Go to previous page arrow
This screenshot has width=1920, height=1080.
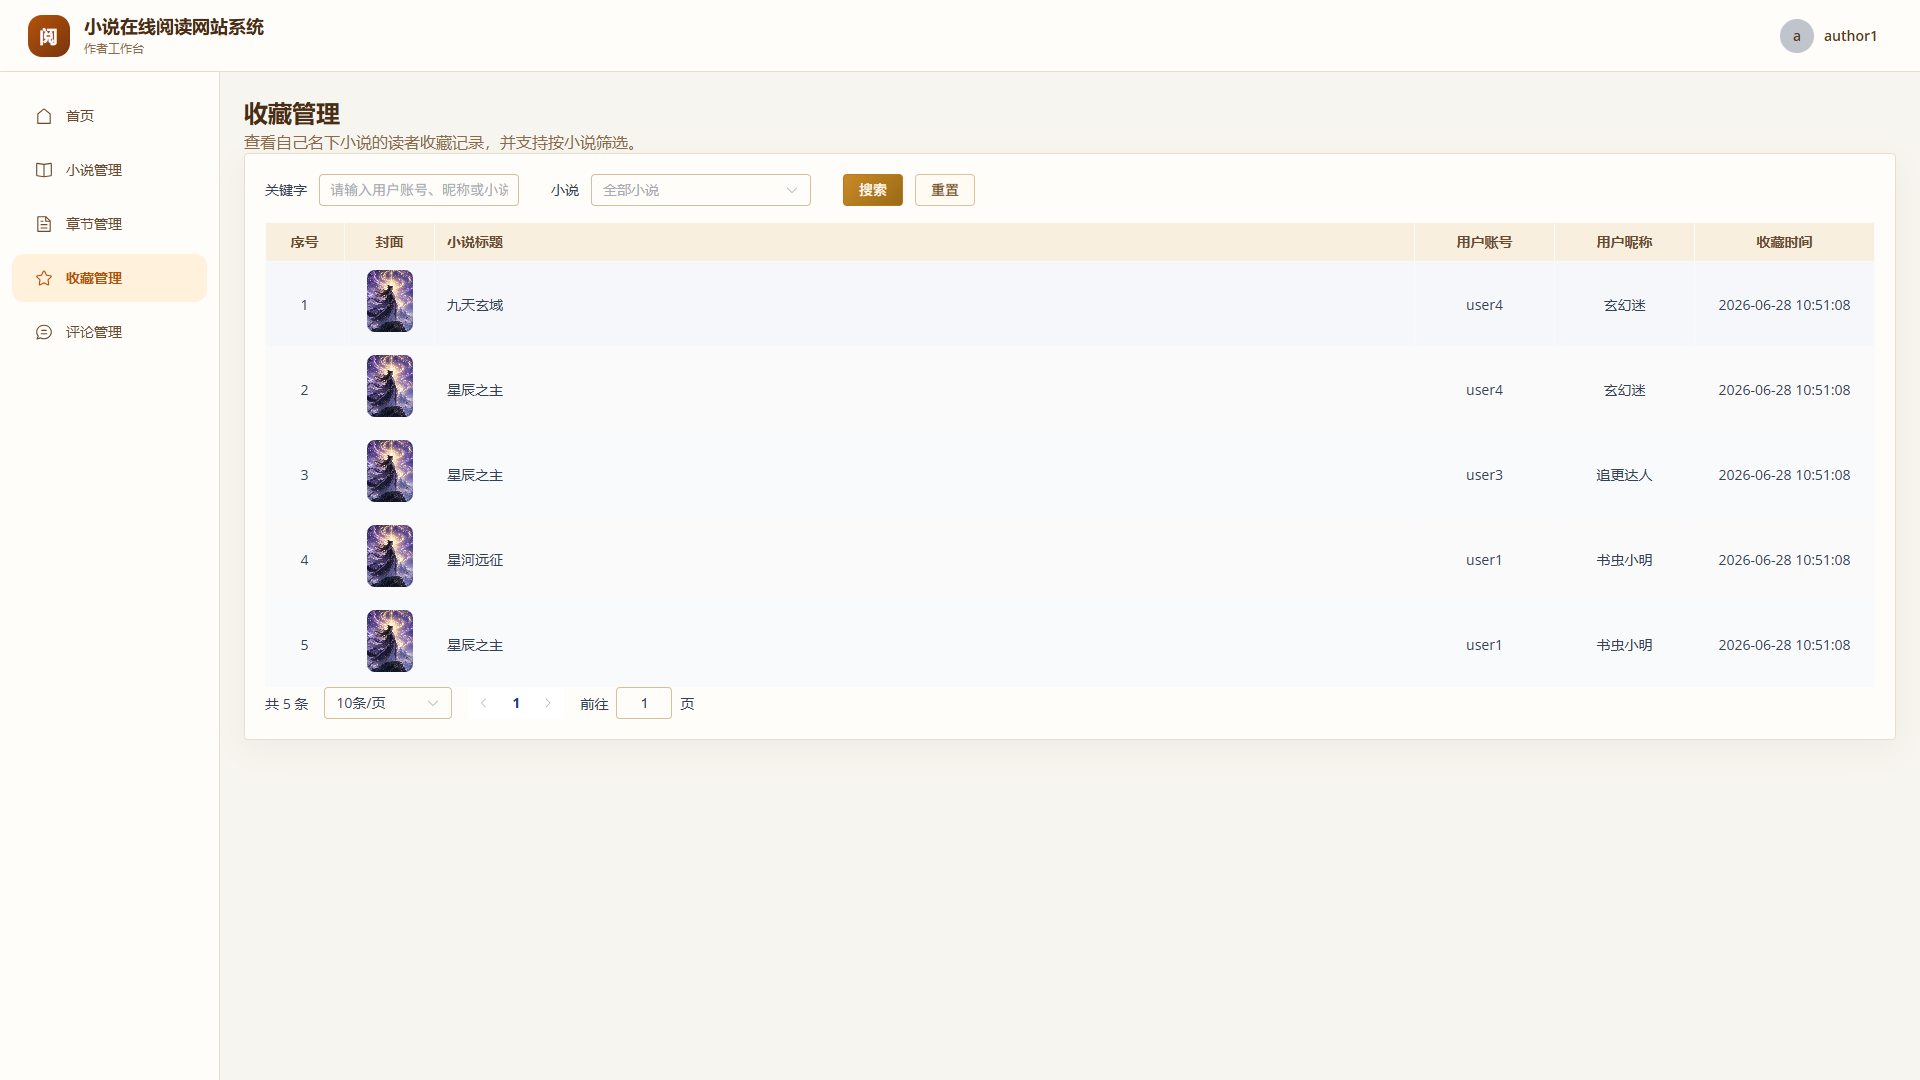click(484, 703)
